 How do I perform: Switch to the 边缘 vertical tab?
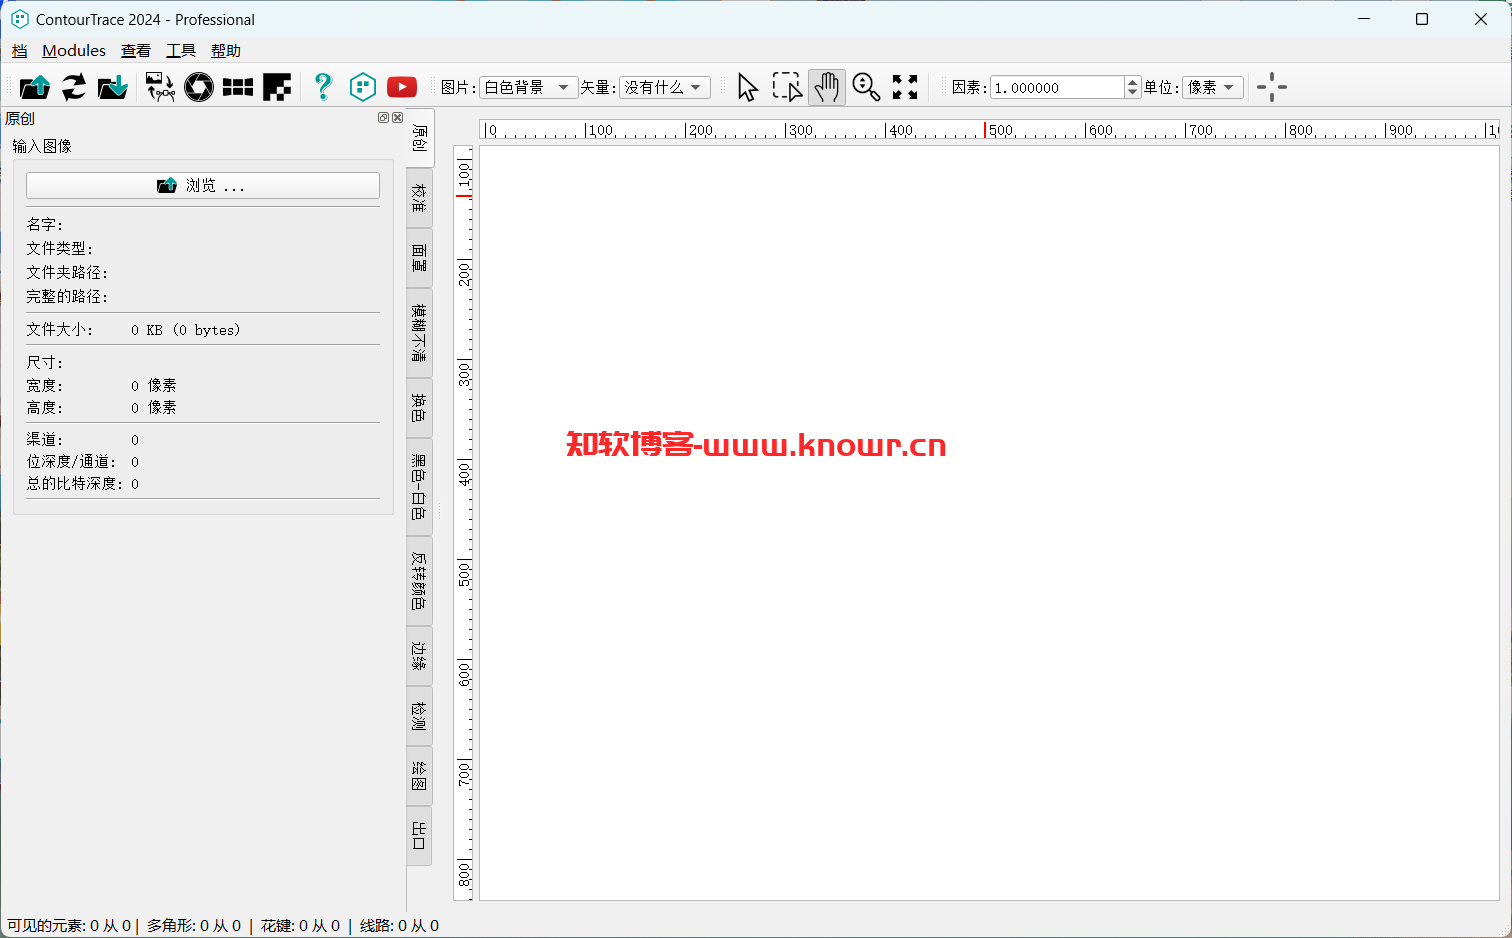tap(419, 656)
